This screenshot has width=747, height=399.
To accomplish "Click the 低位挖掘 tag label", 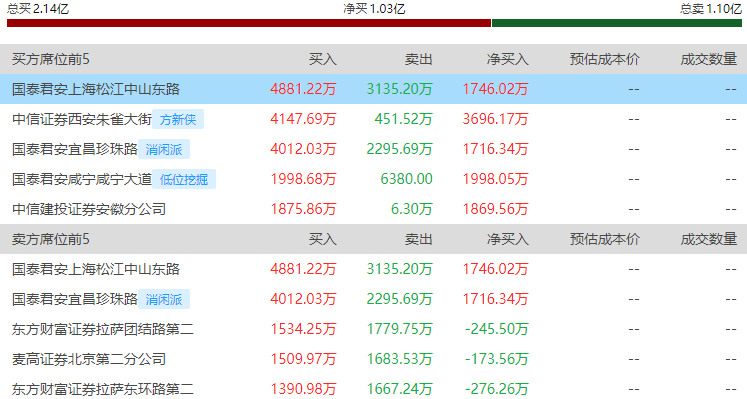I will point(184,179).
